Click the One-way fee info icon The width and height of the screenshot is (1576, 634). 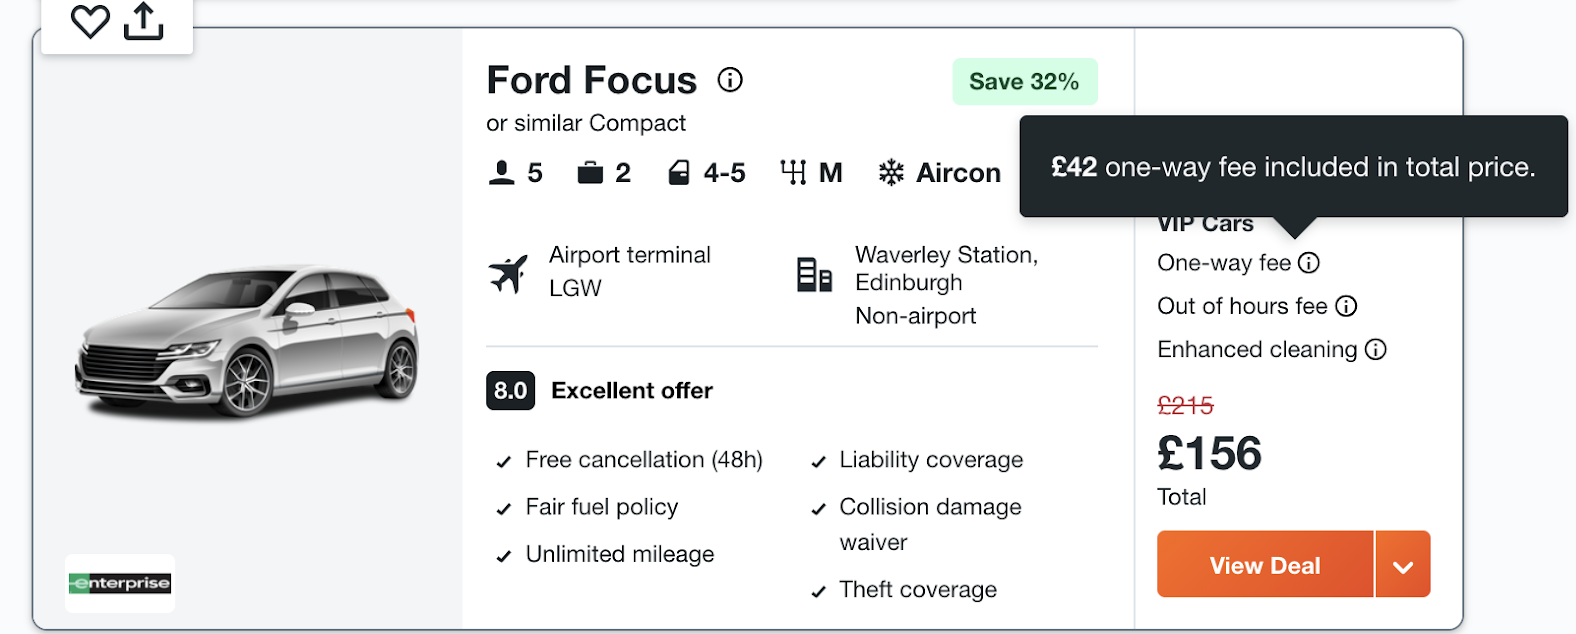tap(1309, 263)
